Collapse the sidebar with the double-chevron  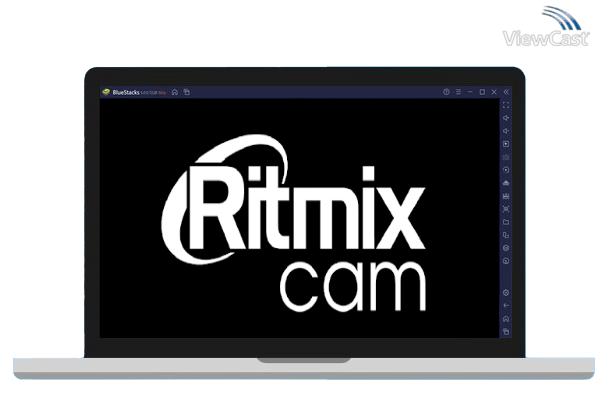click(506, 92)
